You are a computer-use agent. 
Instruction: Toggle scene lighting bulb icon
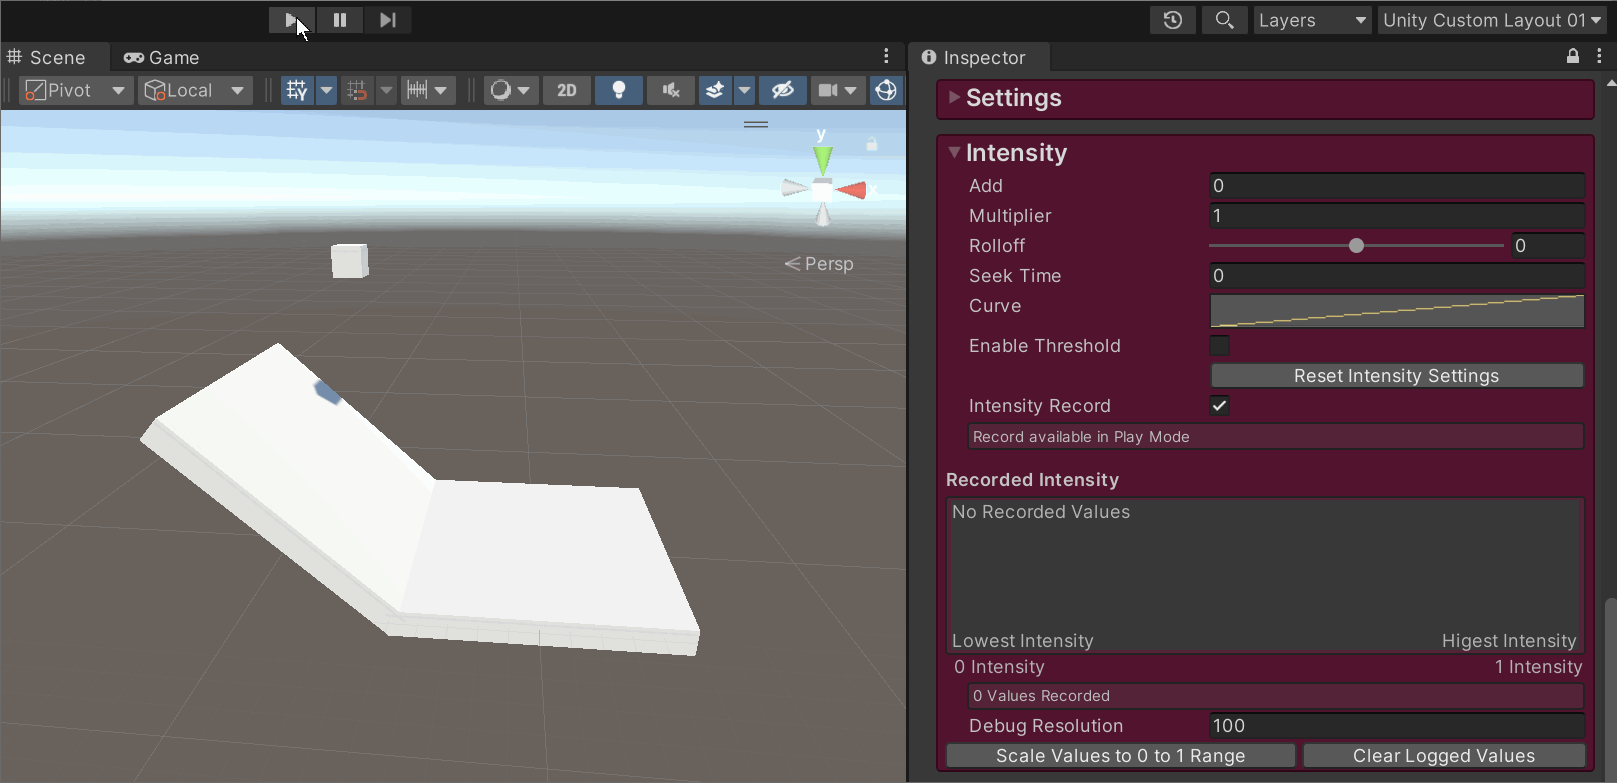pyautogui.click(x=619, y=90)
